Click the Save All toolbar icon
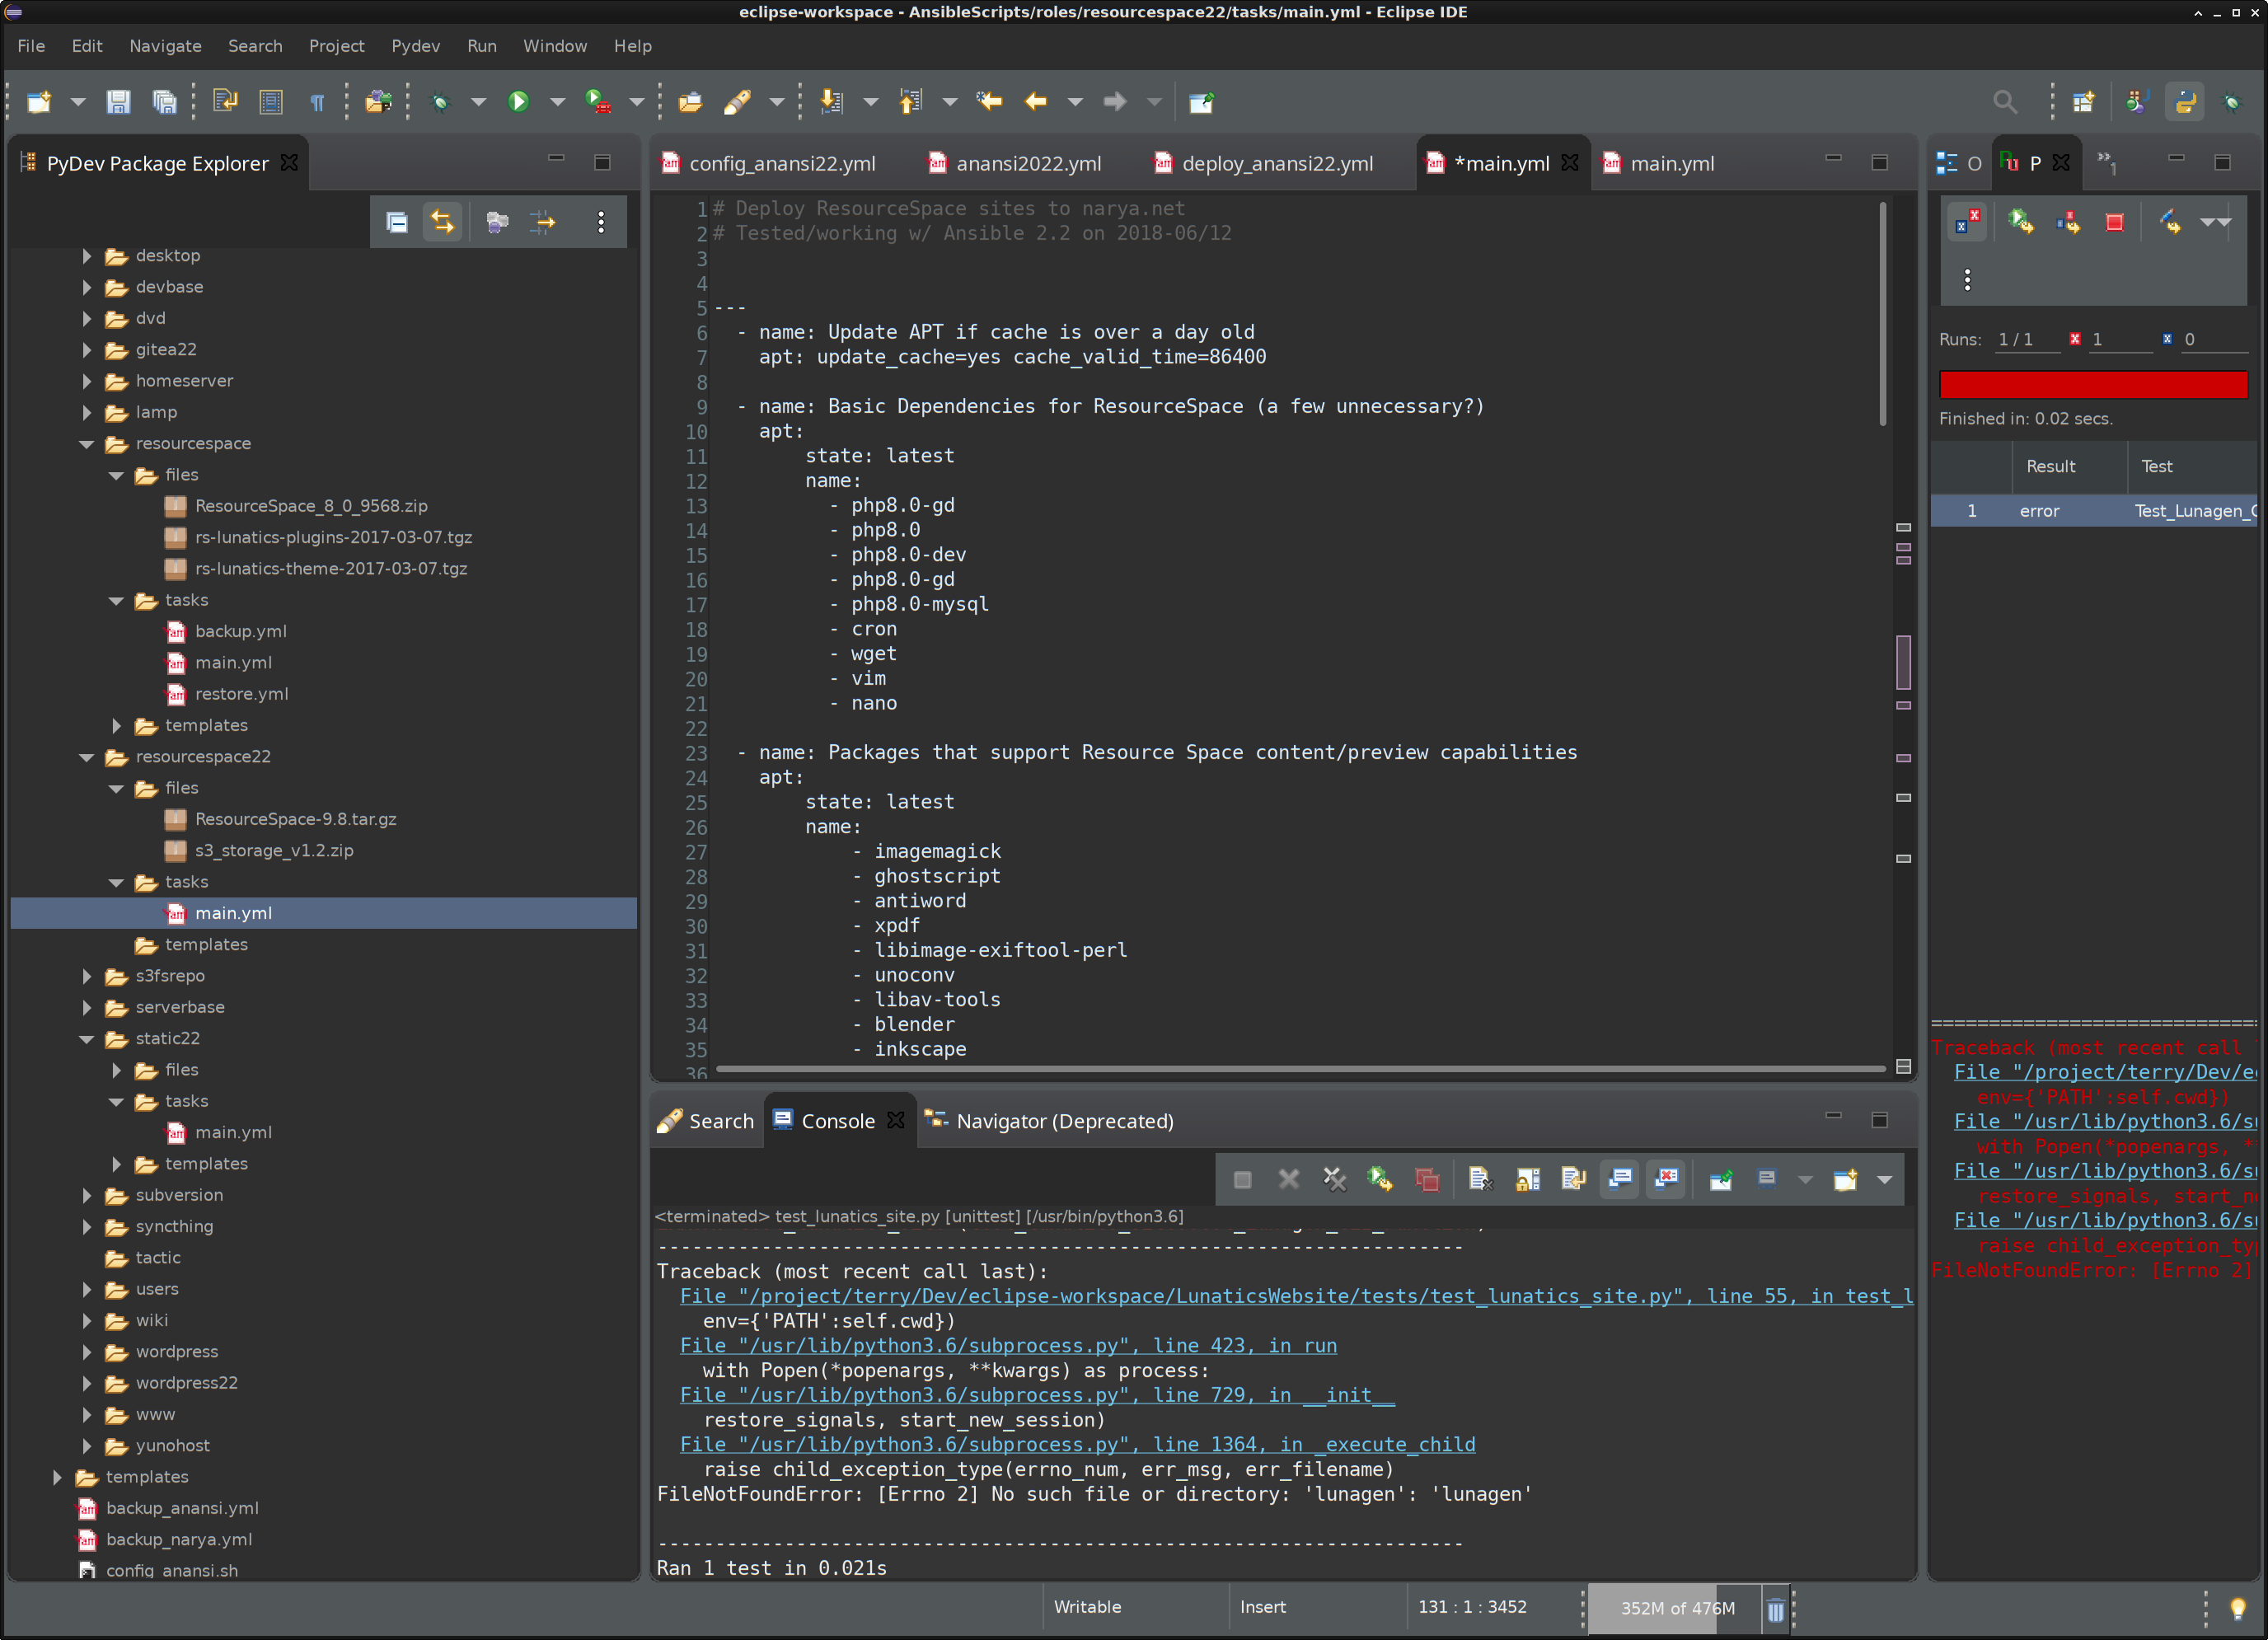The image size is (2268, 1640). point(164,101)
